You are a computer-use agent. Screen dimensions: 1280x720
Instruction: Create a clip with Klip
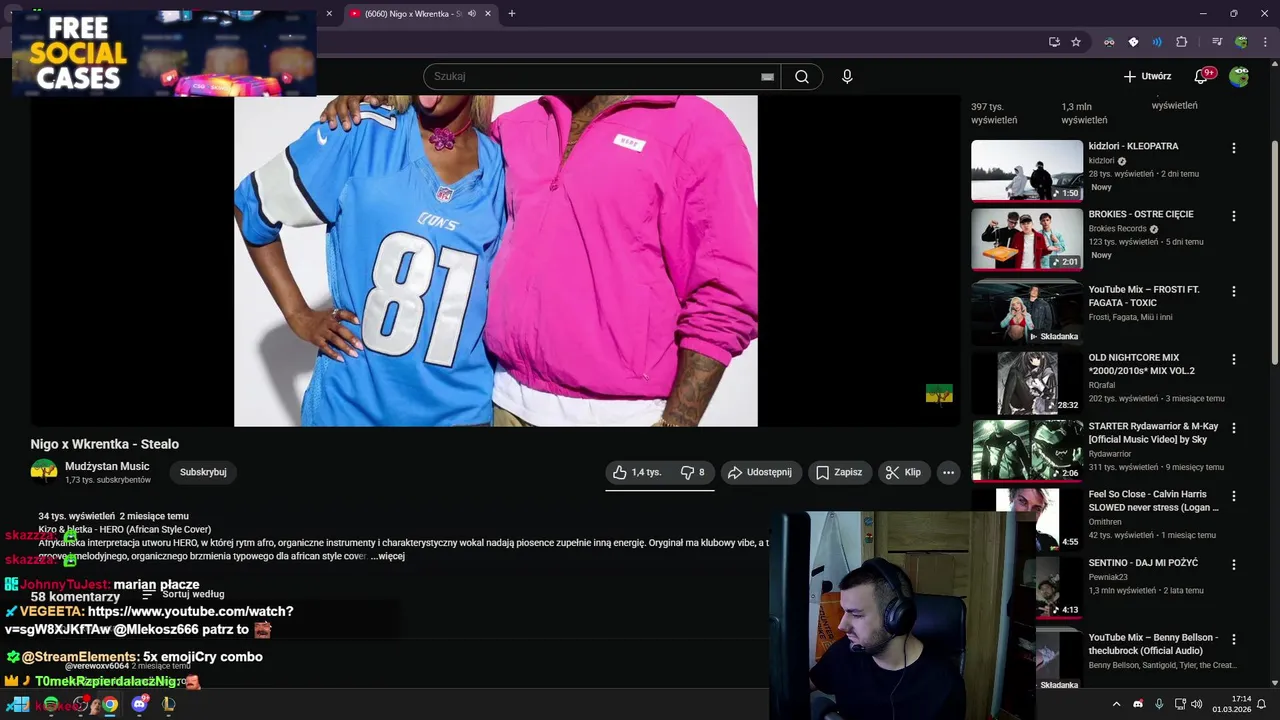click(x=903, y=472)
